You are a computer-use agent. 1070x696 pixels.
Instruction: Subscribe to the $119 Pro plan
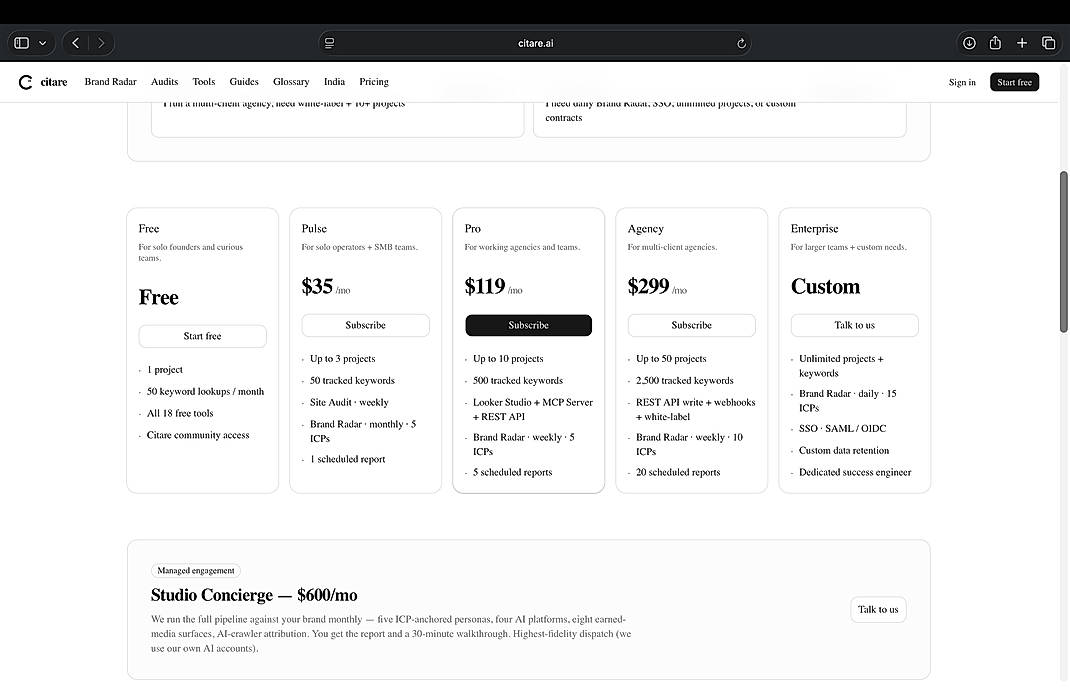tap(529, 325)
